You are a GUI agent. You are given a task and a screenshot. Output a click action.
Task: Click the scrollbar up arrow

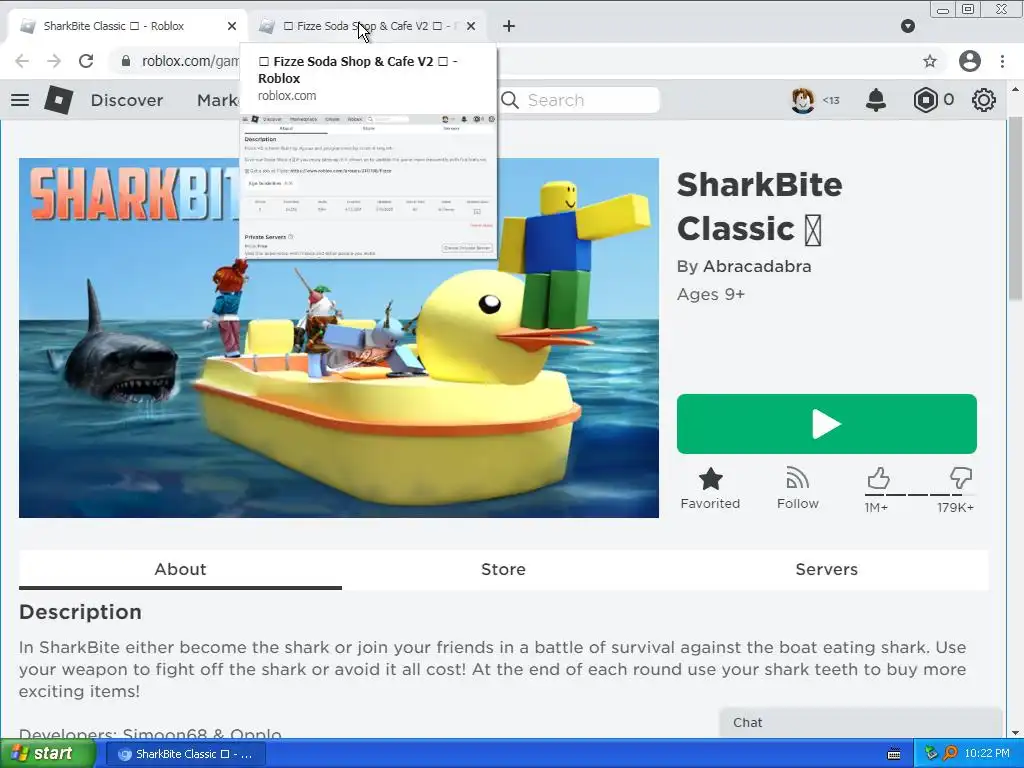click(1015, 88)
